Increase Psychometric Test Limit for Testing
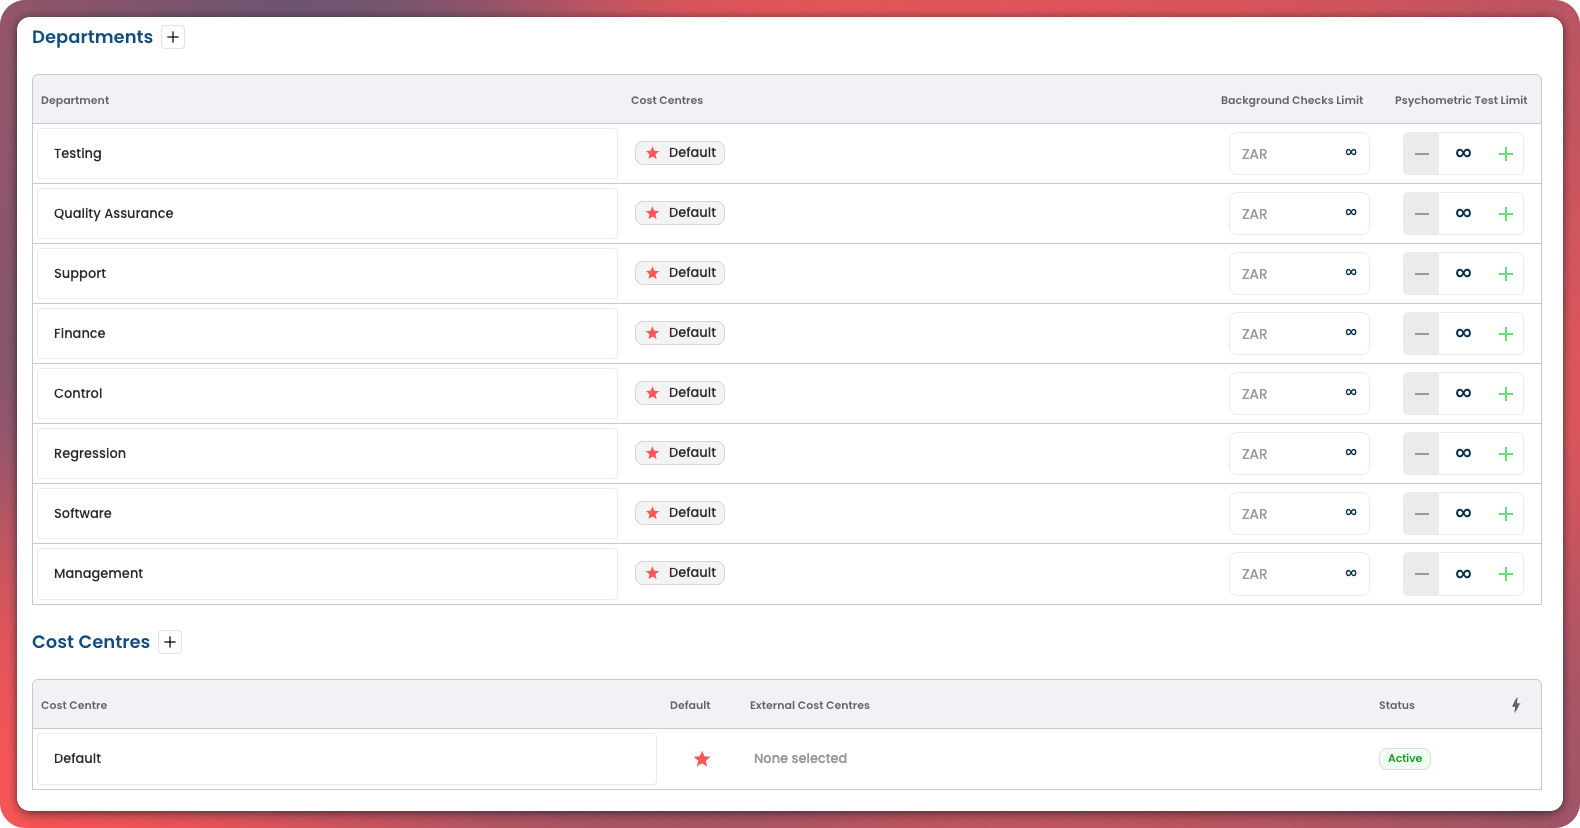This screenshot has width=1580, height=828. (x=1505, y=154)
